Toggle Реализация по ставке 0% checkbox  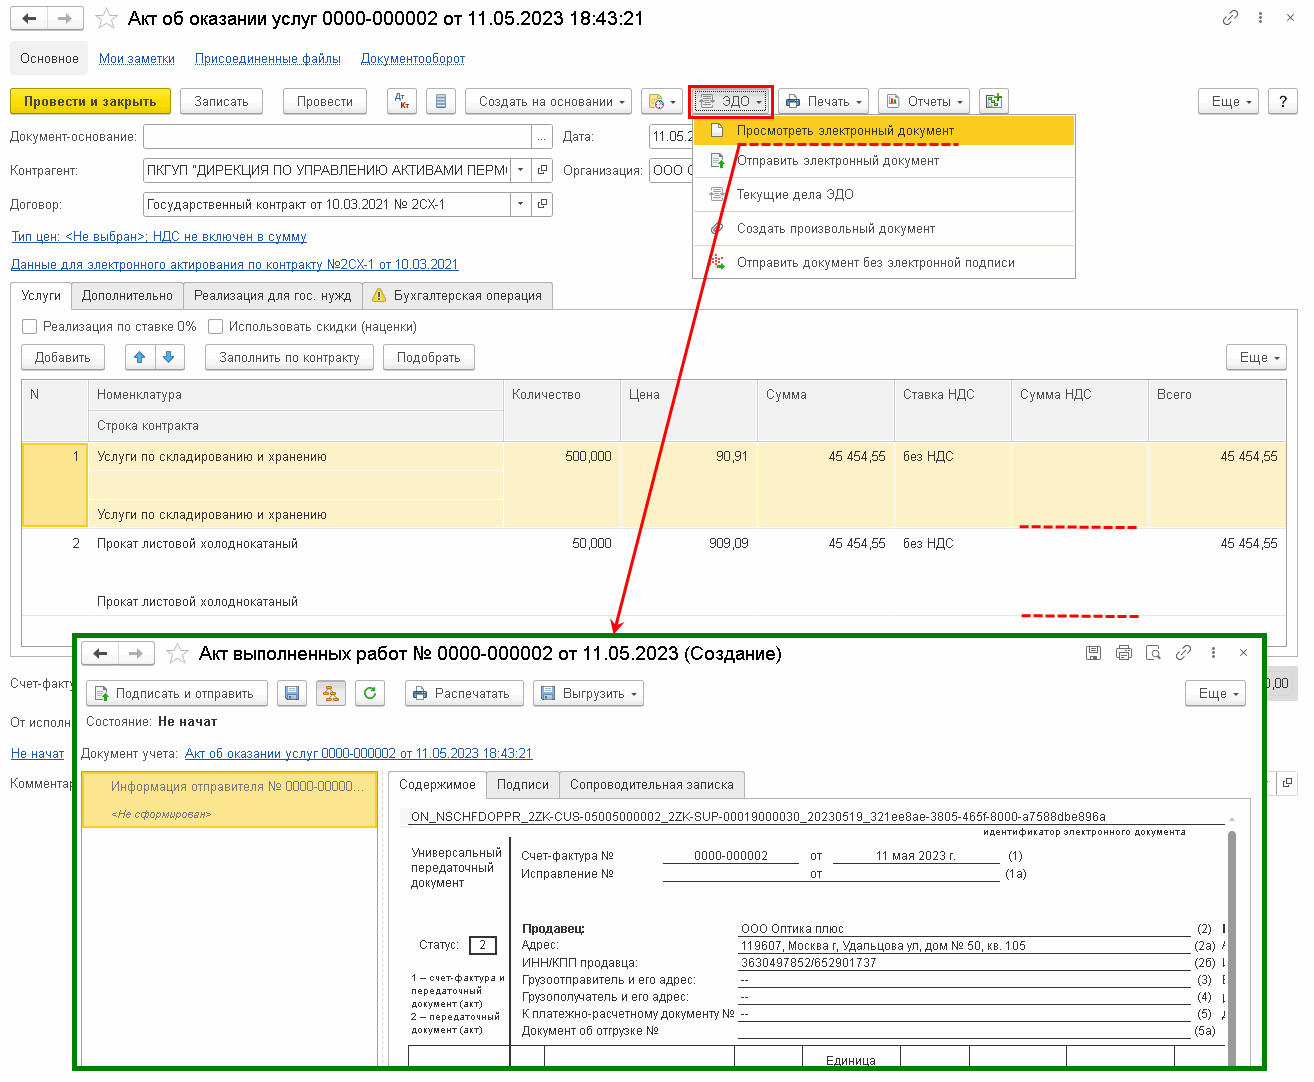coord(29,326)
